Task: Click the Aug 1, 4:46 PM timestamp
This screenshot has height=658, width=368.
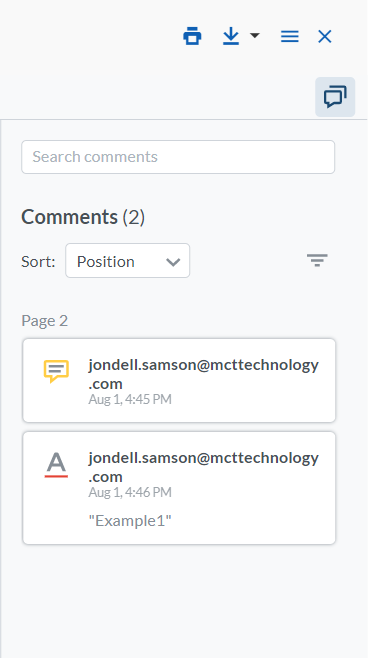Action: pyautogui.click(x=130, y=492)
